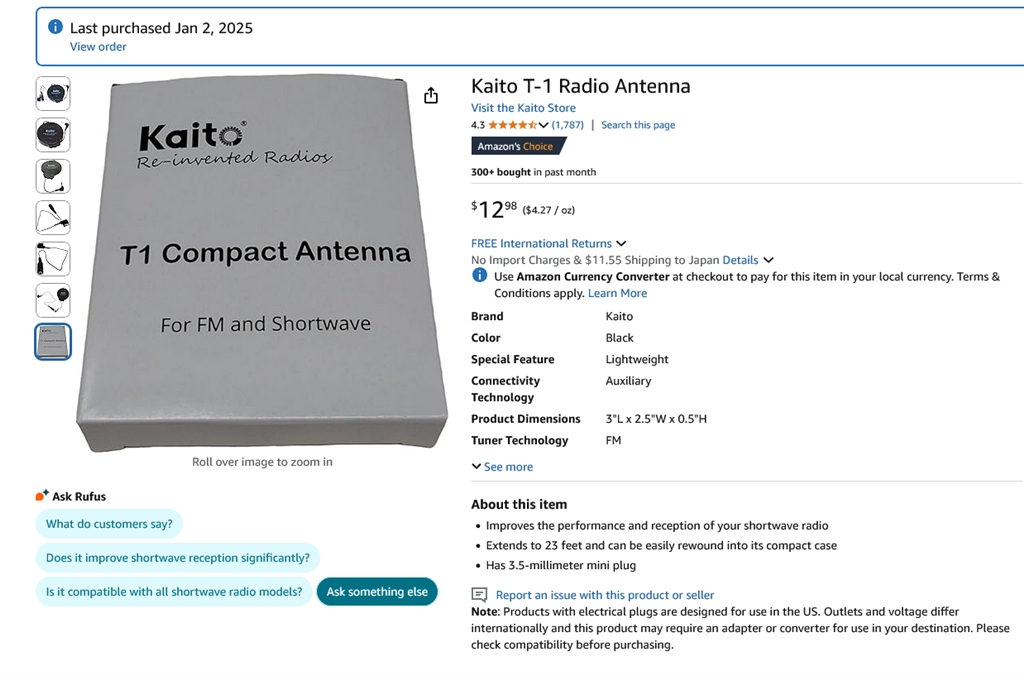
Task: Click the Rufus sparkle icon
Action: (x=42, y=495)
